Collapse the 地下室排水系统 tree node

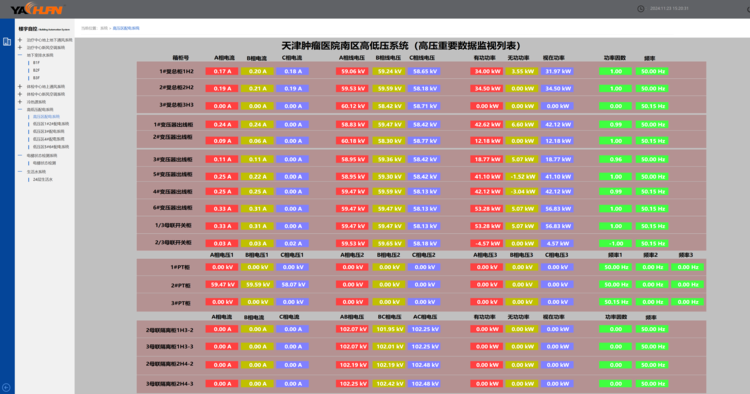(20, 55)
